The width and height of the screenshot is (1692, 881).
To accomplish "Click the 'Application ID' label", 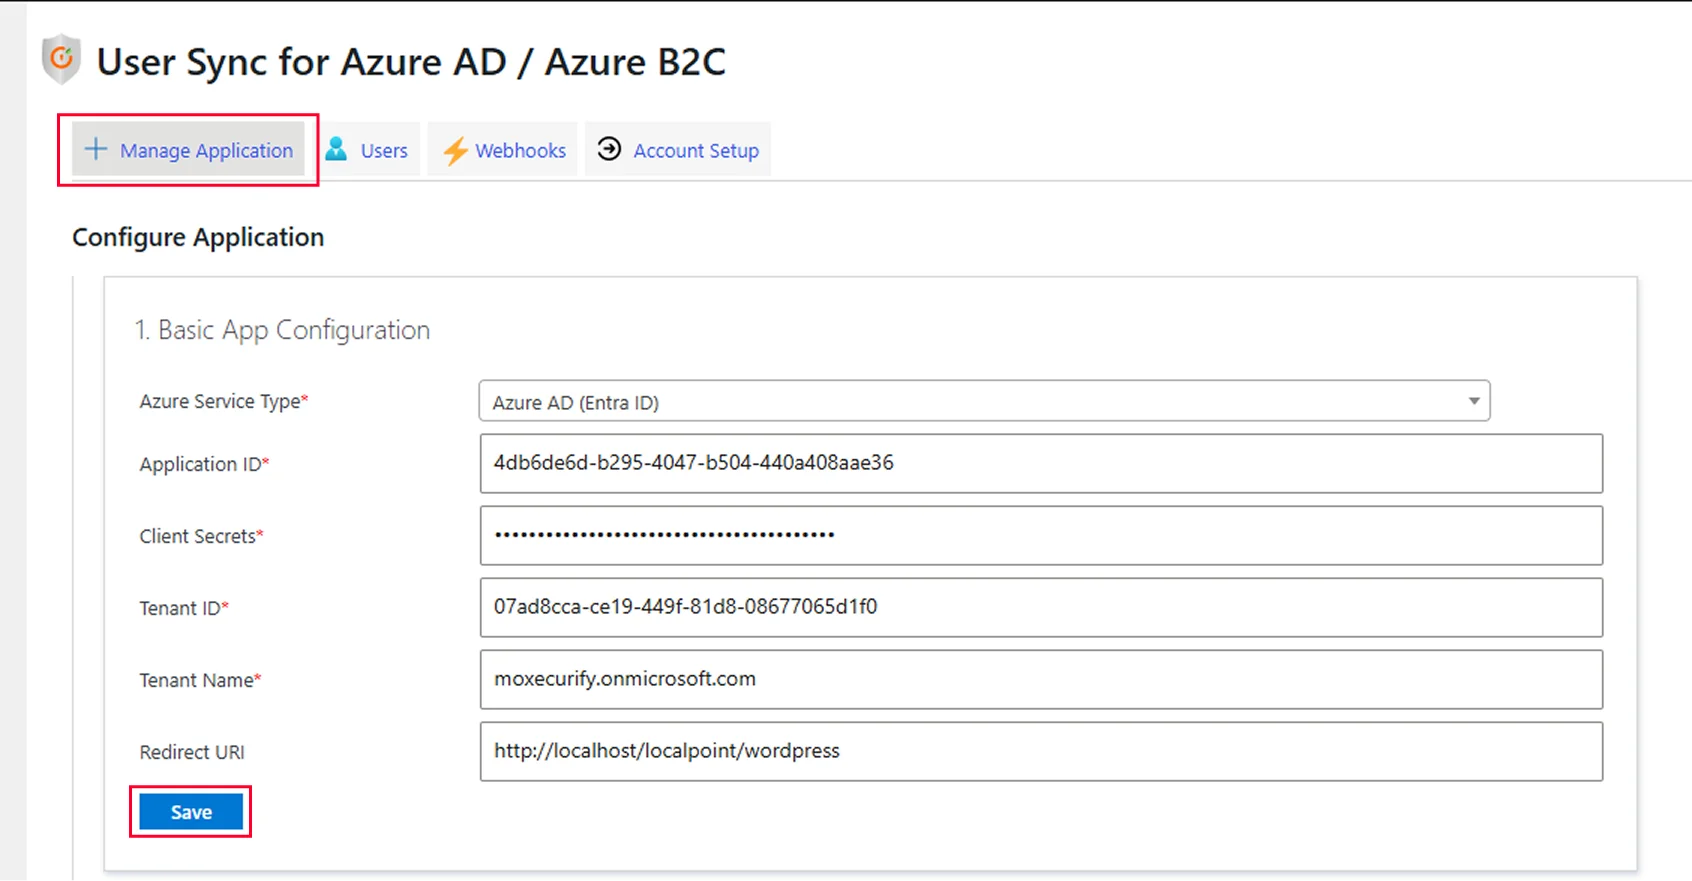I will click(x=204, y=464).
